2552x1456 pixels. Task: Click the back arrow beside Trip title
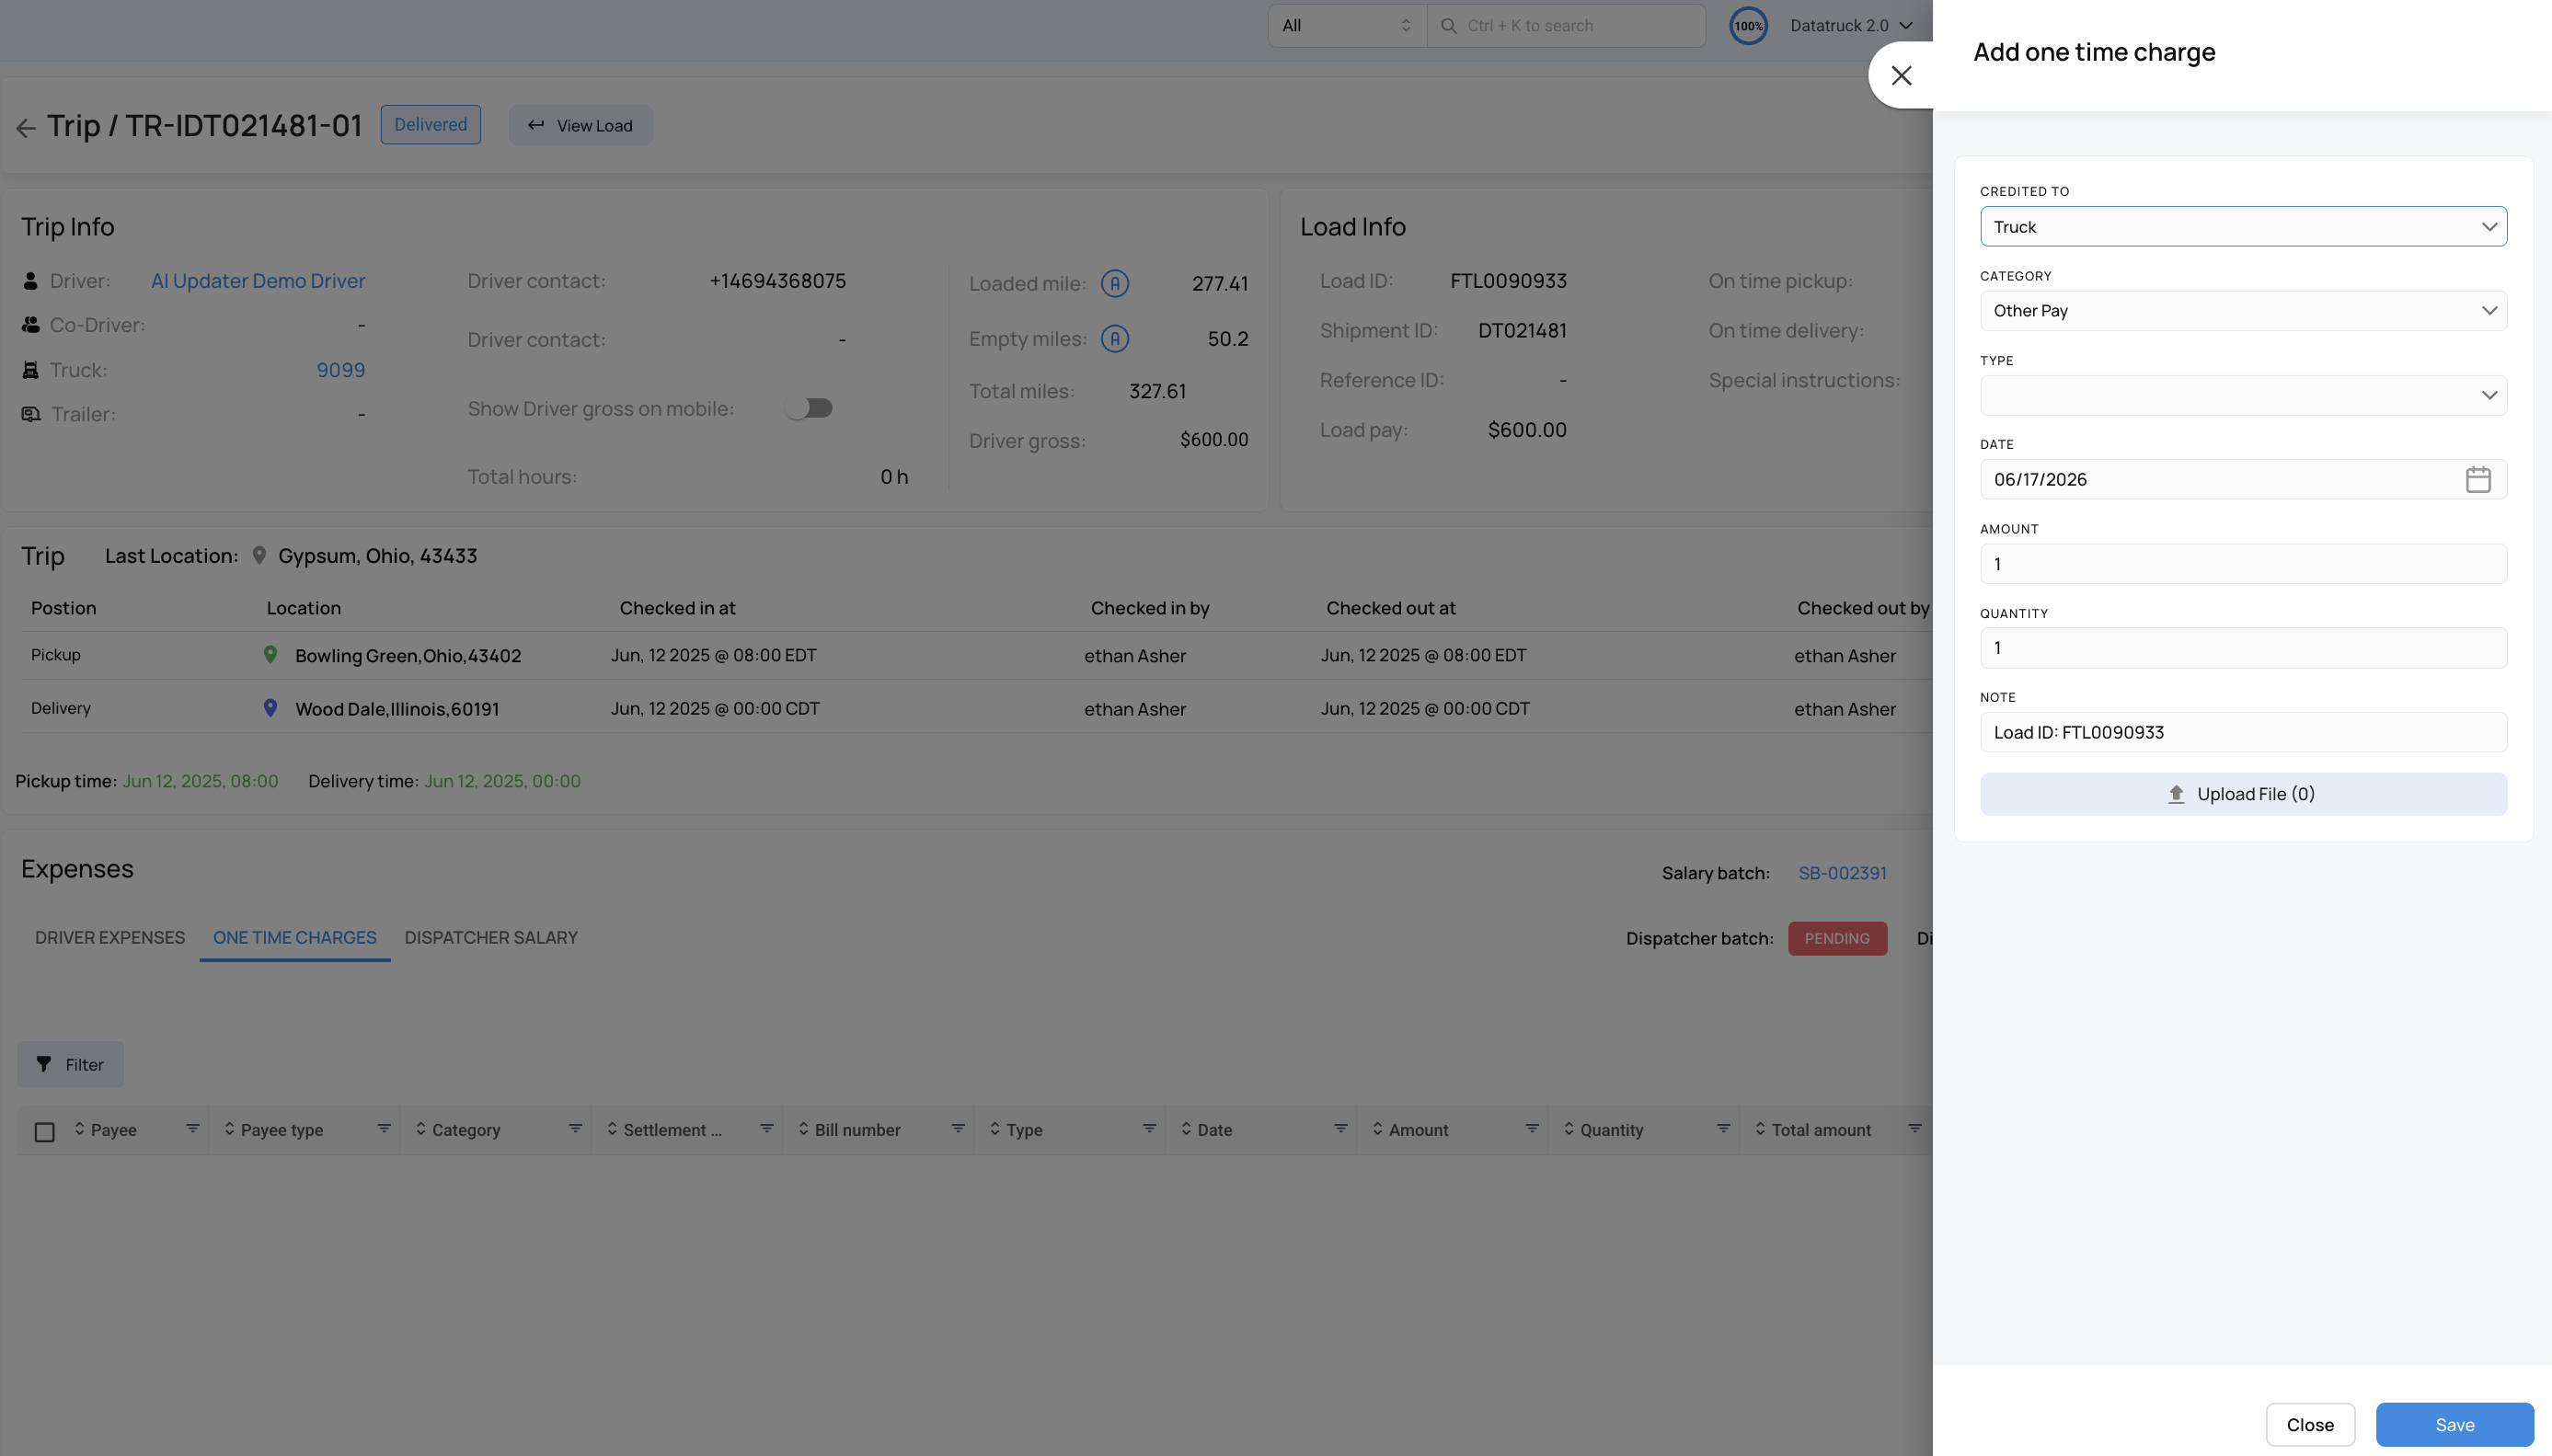(x=26, y=127)
